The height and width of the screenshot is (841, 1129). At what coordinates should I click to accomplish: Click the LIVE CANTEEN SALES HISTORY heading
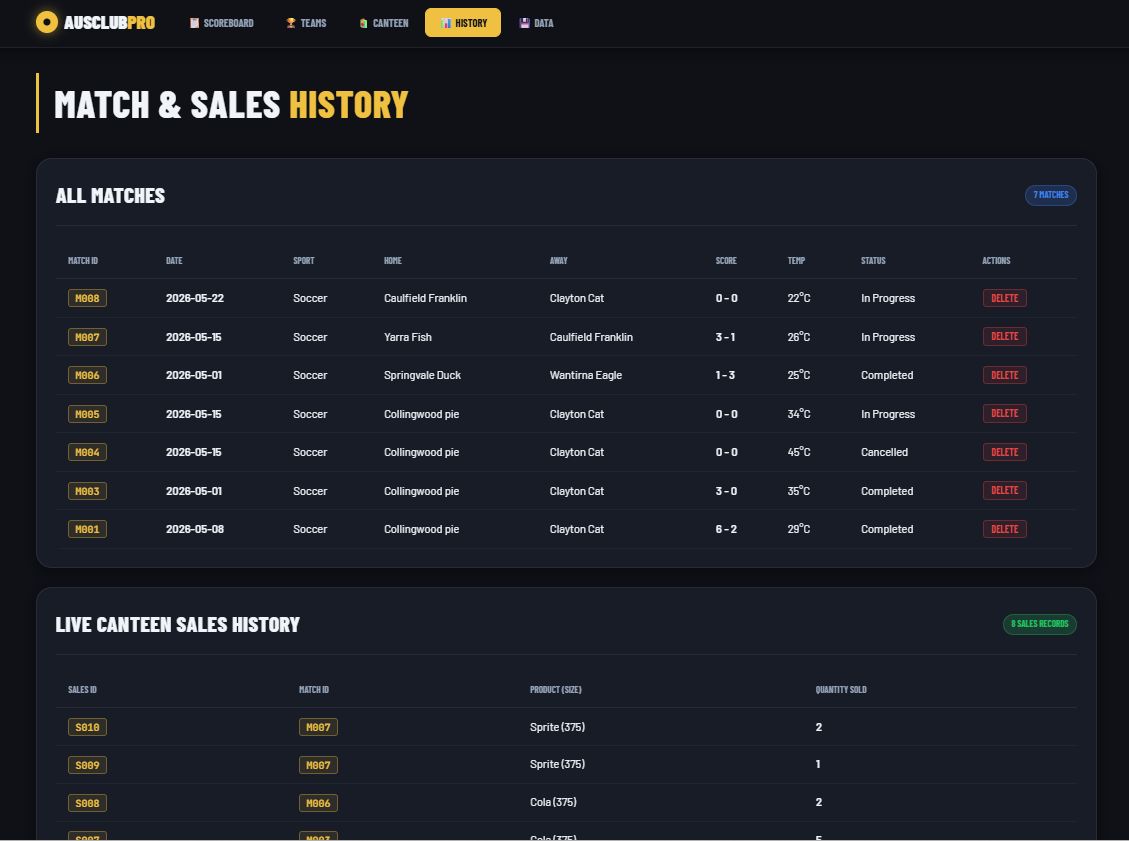(x=177, y=624)
